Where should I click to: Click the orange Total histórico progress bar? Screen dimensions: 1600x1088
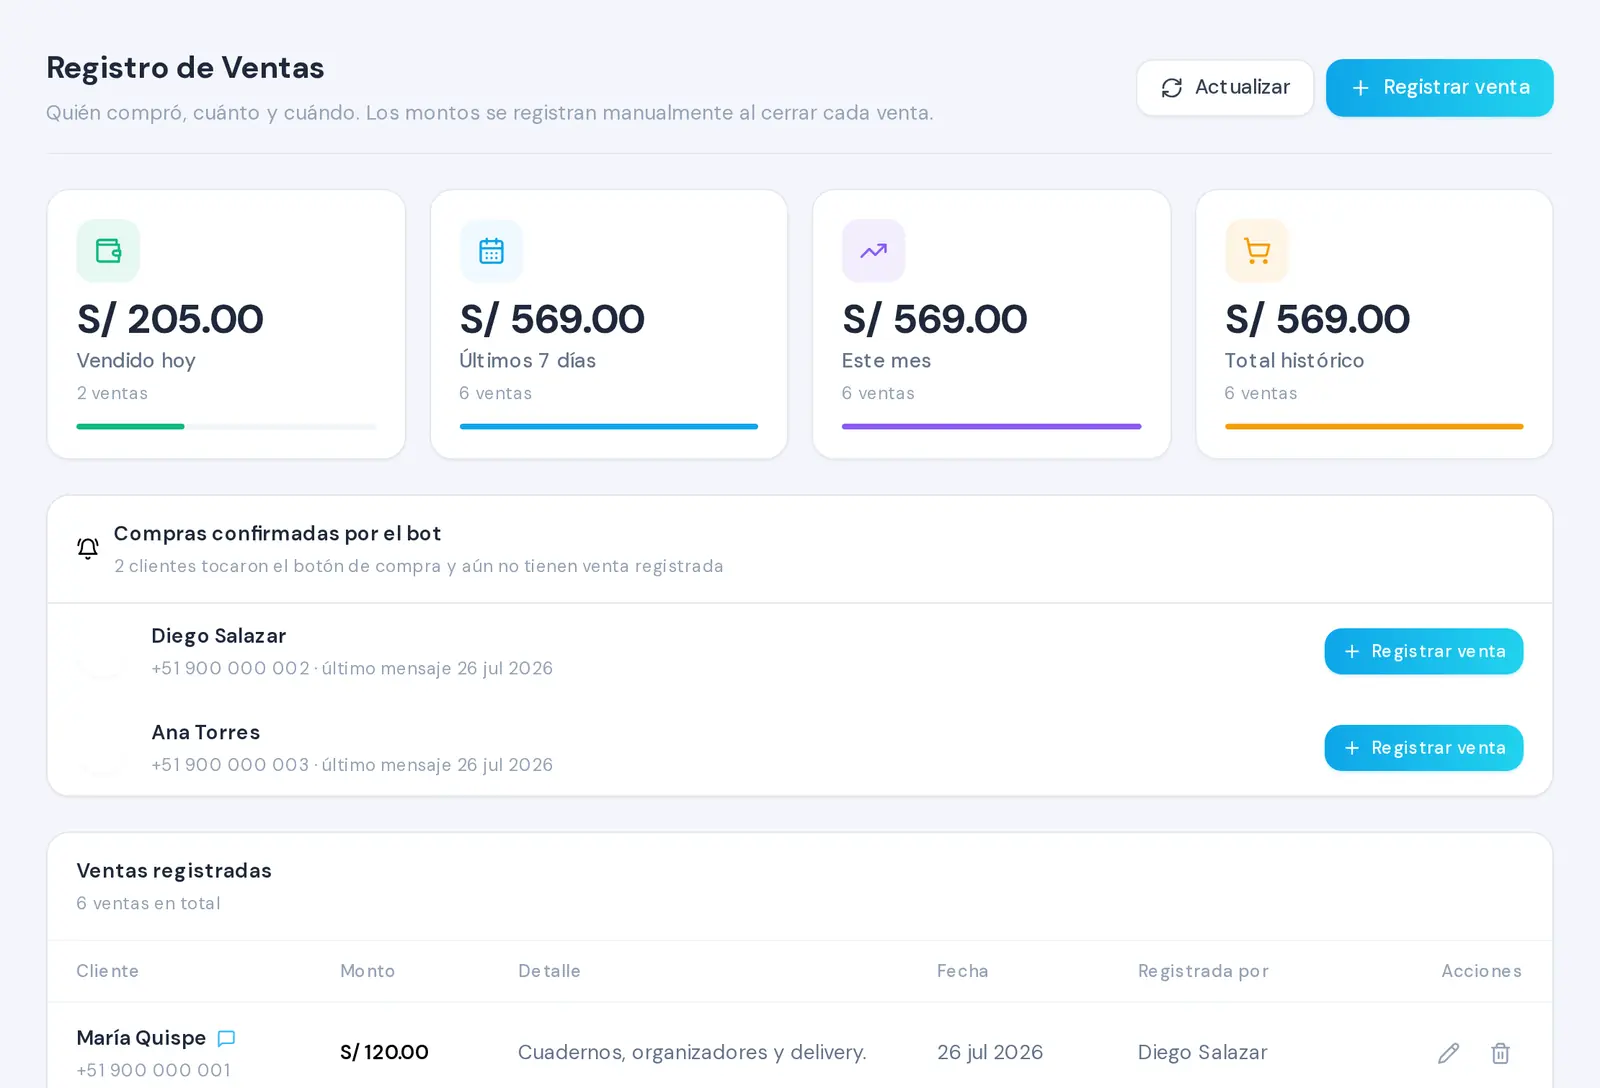tap(1374, 427)
